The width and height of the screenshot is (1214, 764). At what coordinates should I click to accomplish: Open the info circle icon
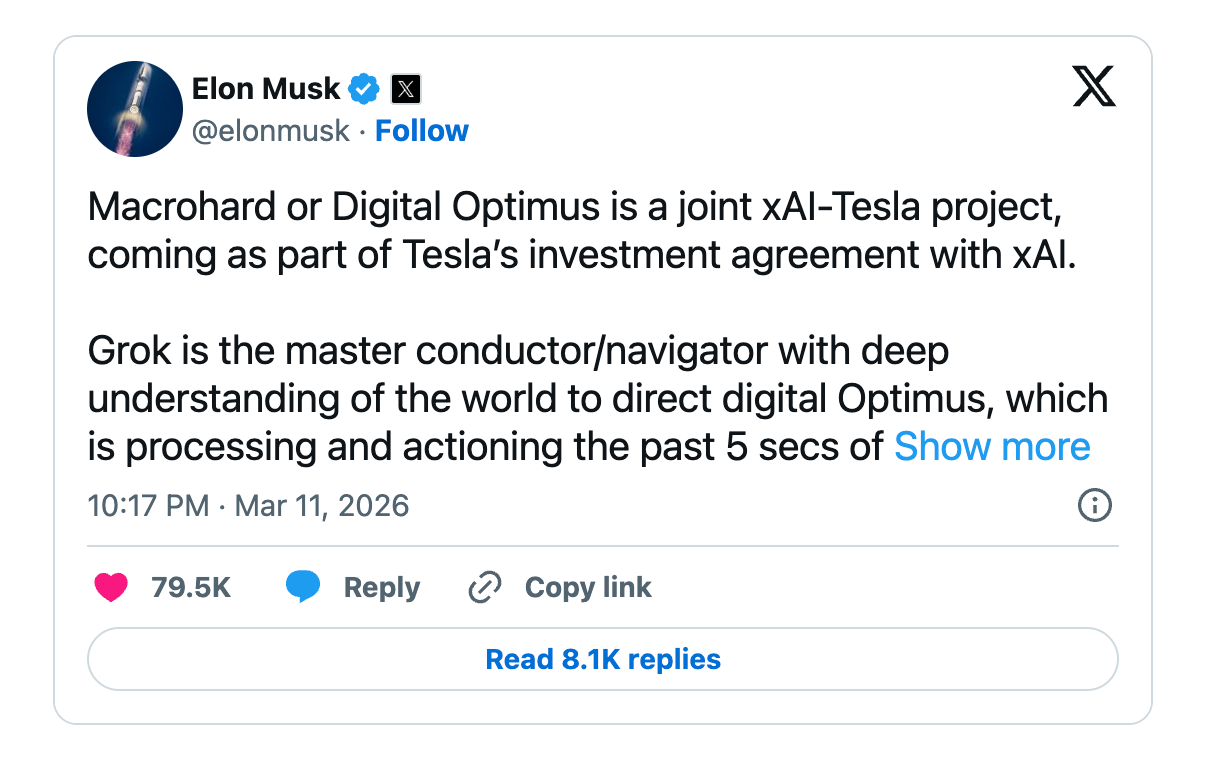click(x=1095, y=505)
